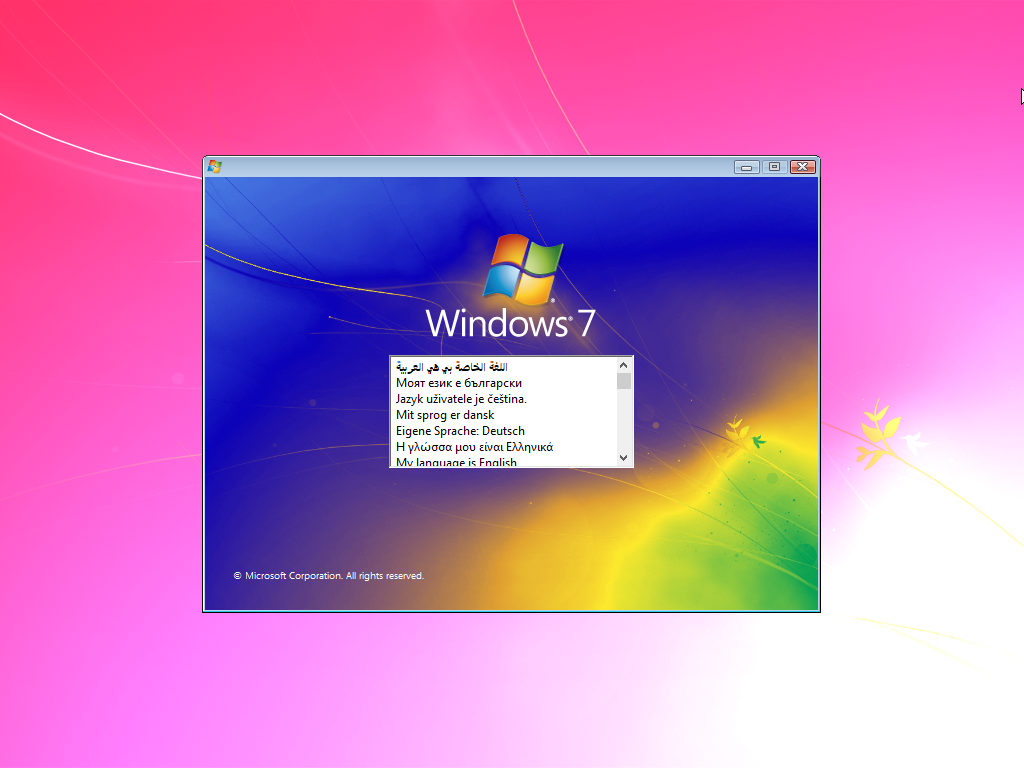
Task: Pick "Mit sprog er dansk"
Action: 504,415
